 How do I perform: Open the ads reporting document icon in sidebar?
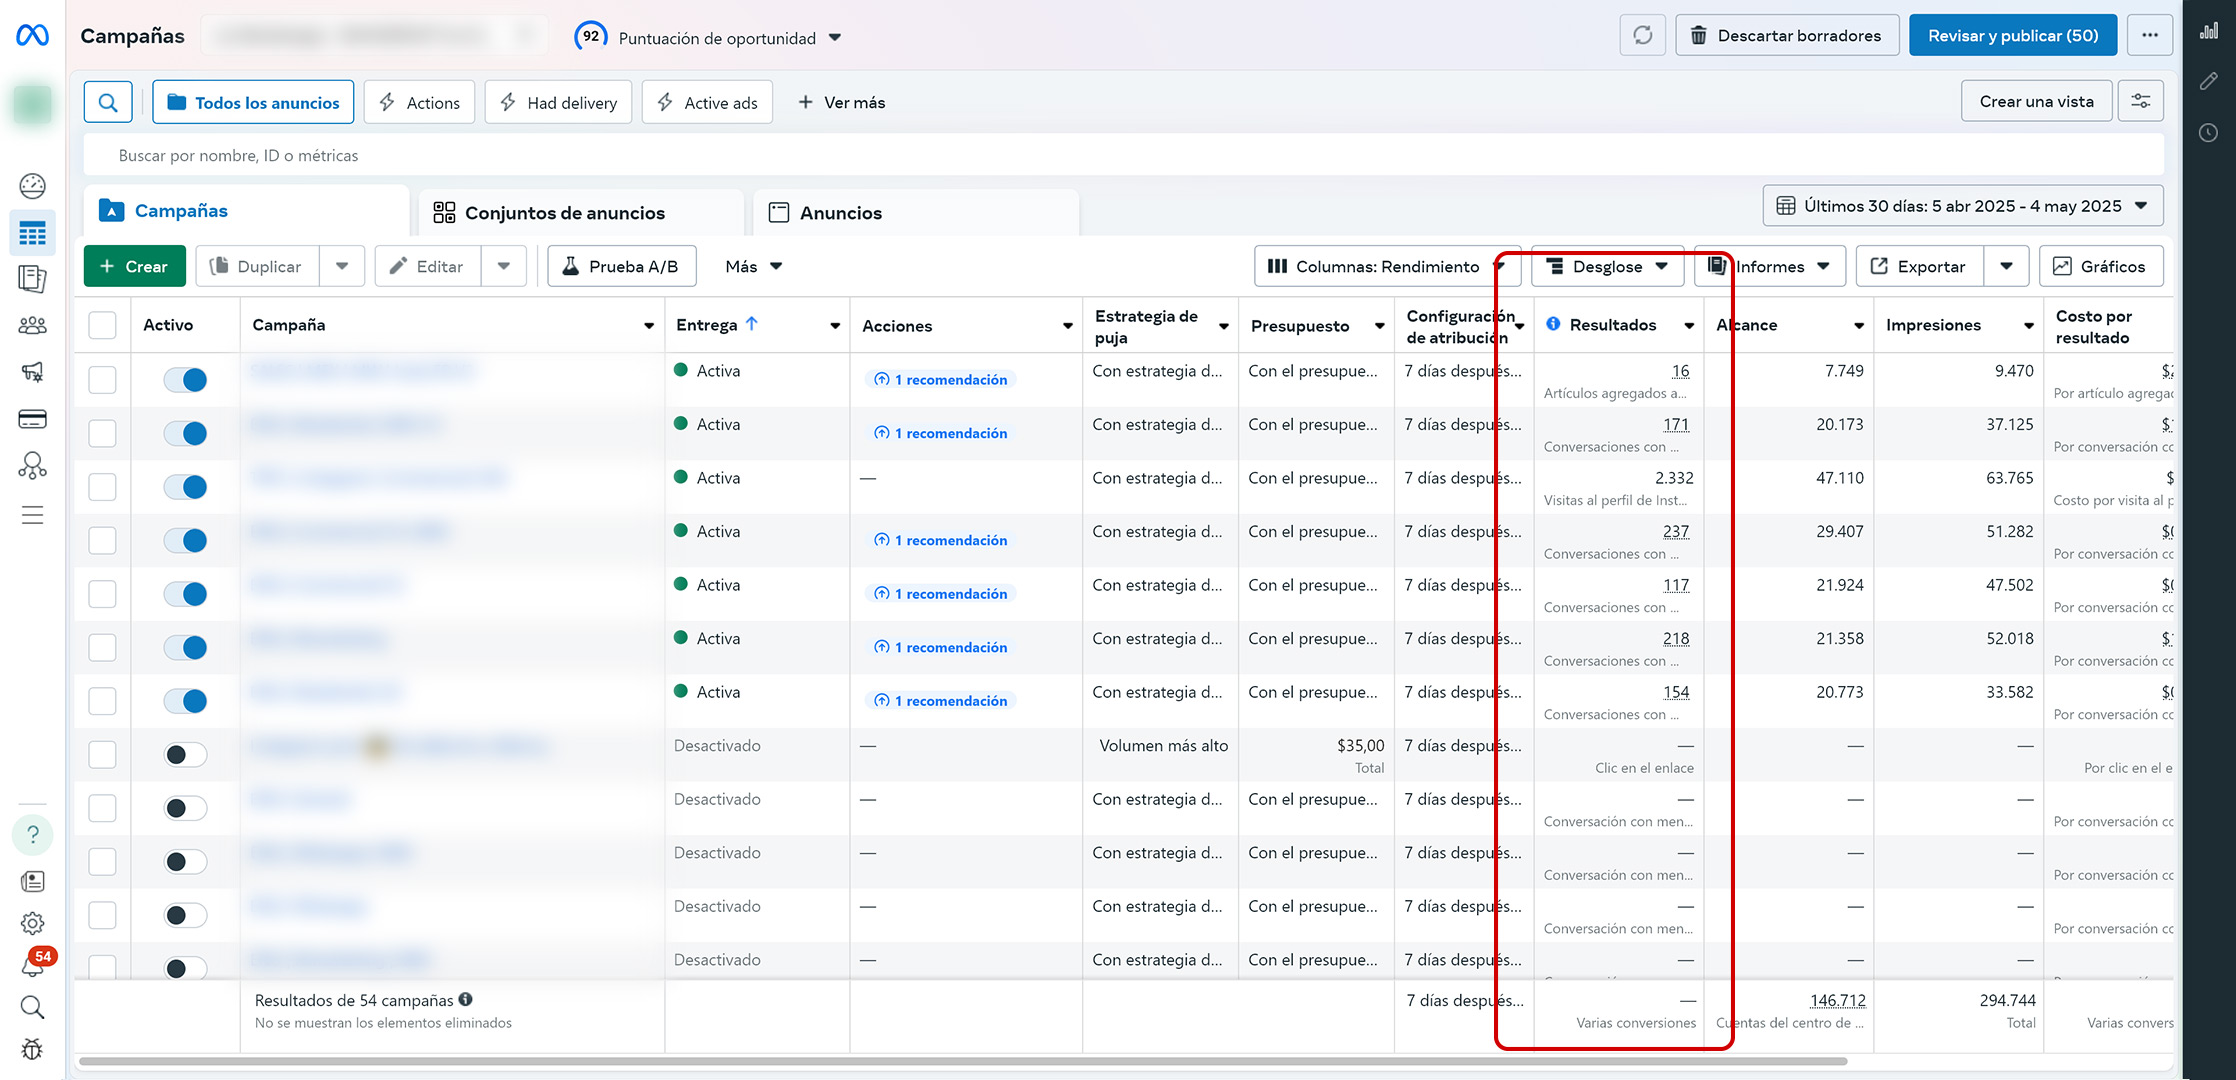[32, 279]
